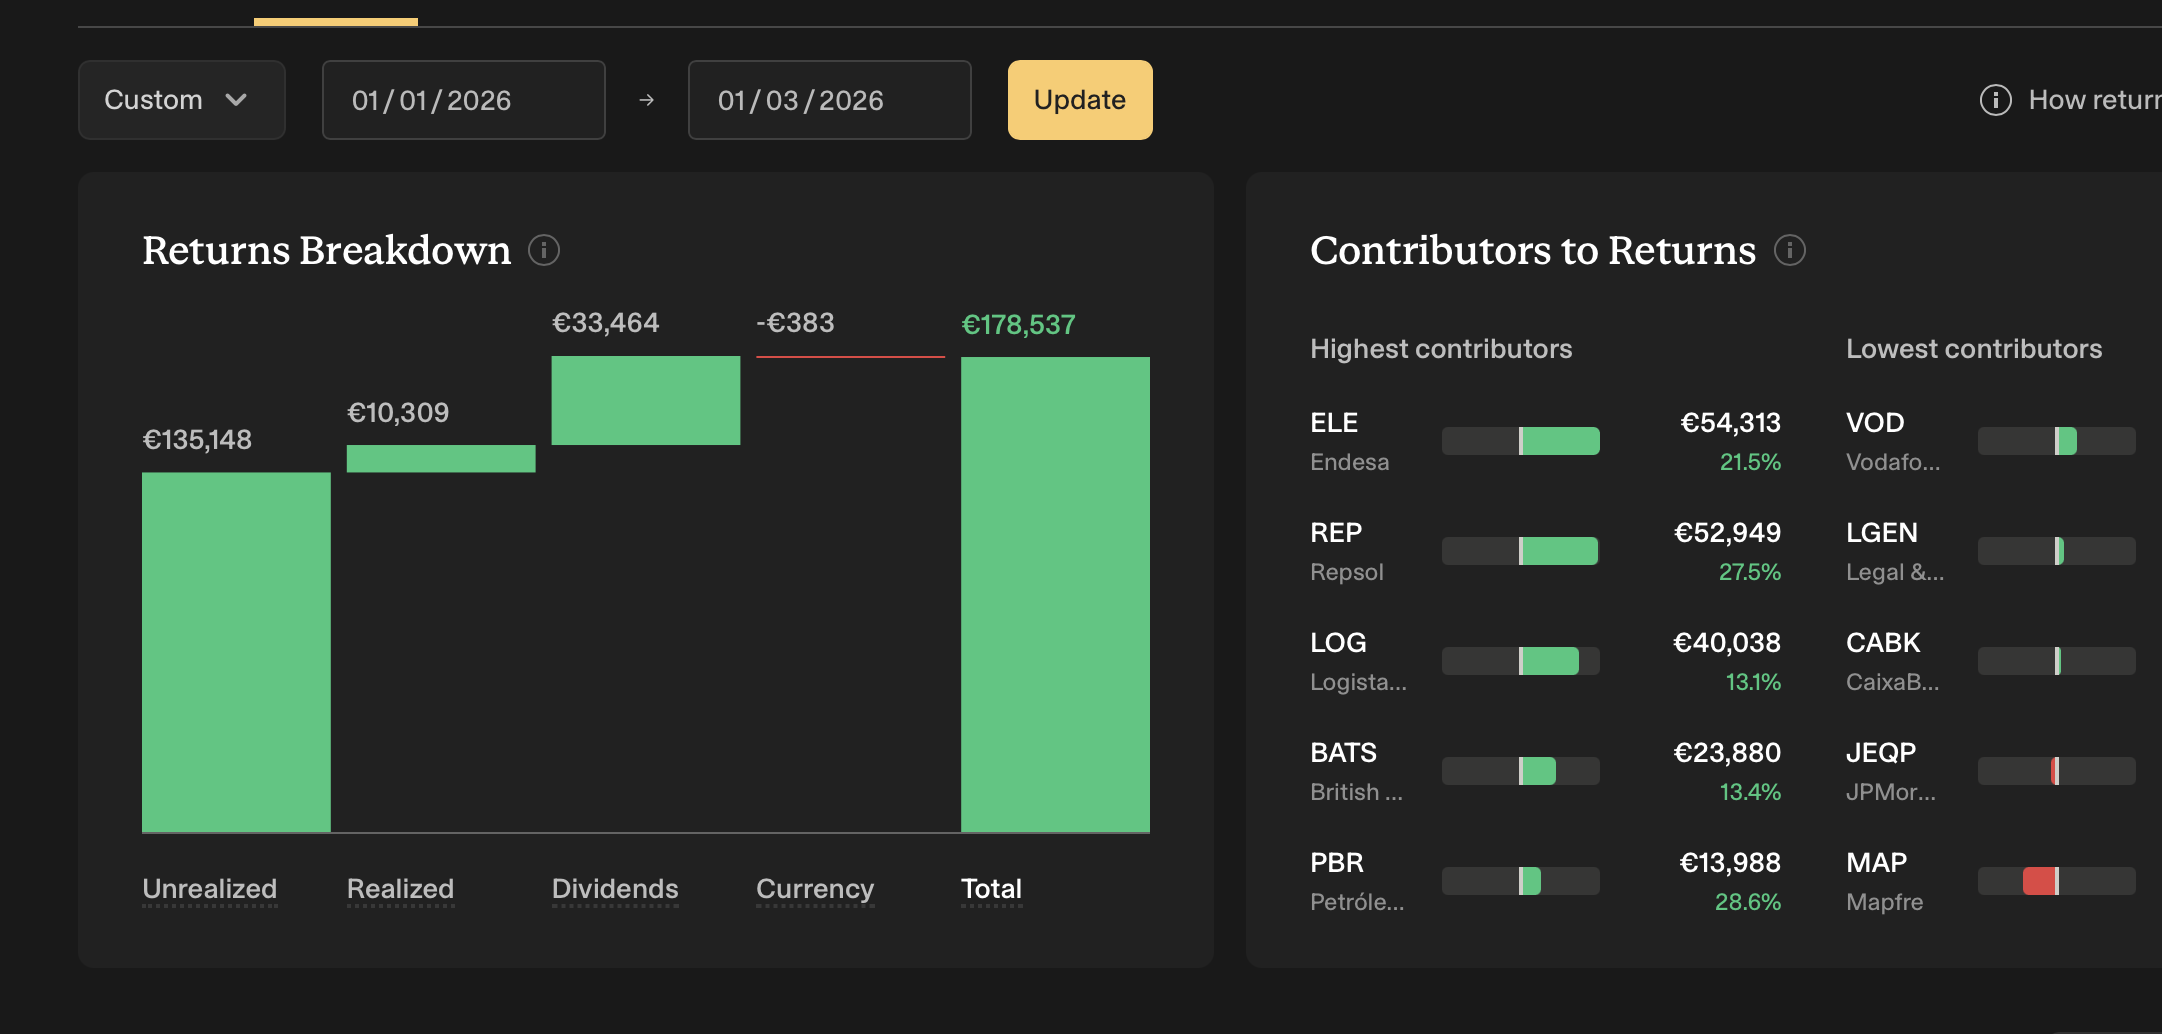
Task: Click the Endesa contribution bar
Action: (1560, 441)
